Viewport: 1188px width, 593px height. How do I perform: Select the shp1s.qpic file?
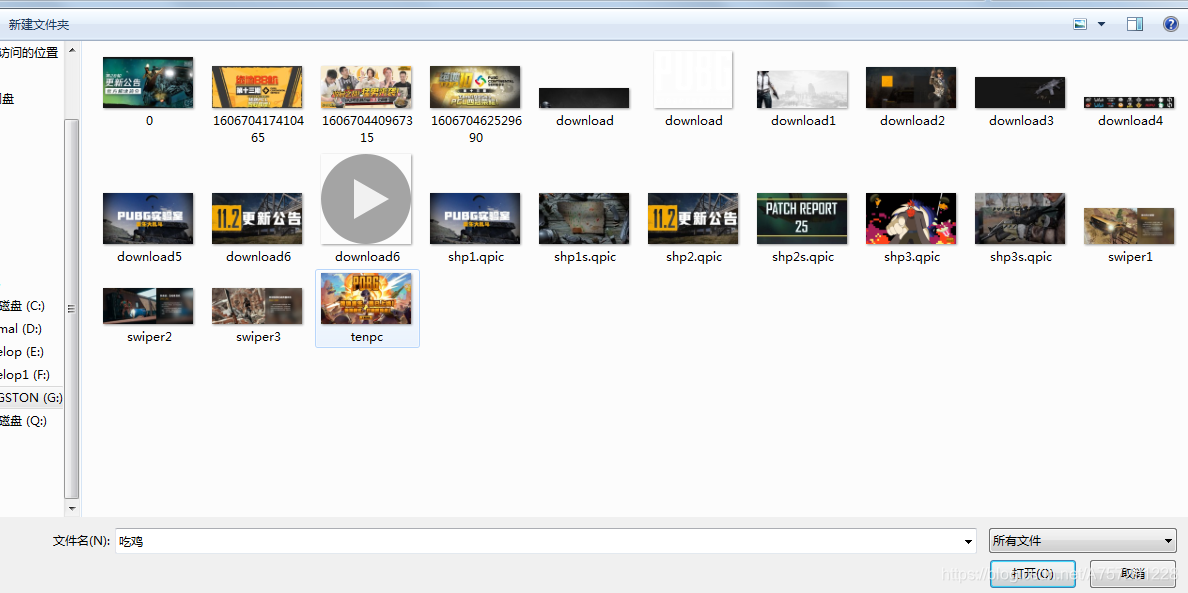point(584,227)
